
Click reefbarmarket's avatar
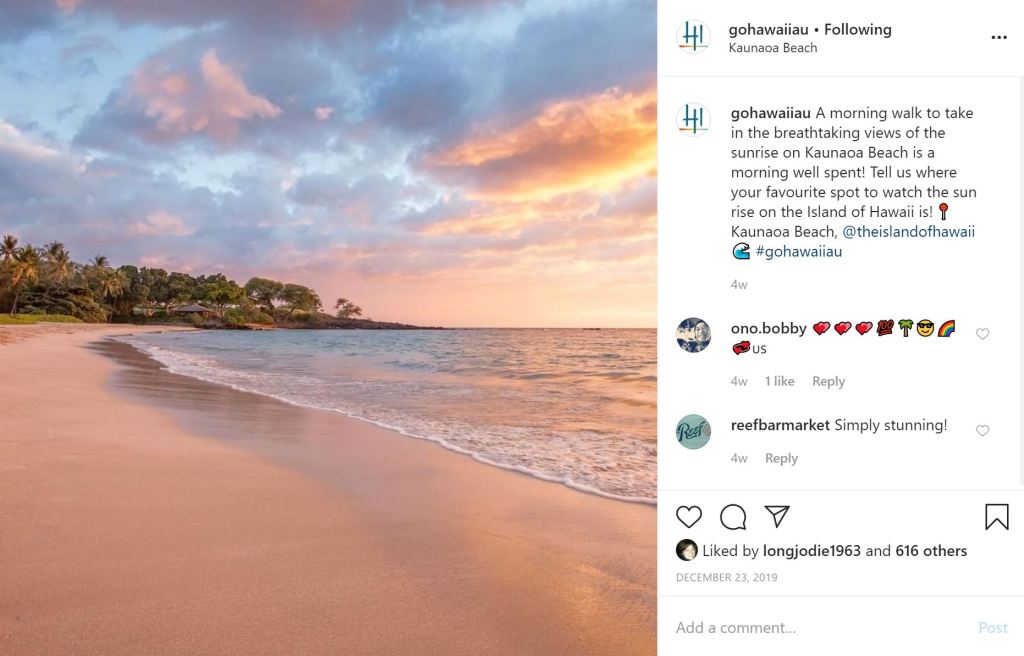pyautogui.click(x=693, y=431)
